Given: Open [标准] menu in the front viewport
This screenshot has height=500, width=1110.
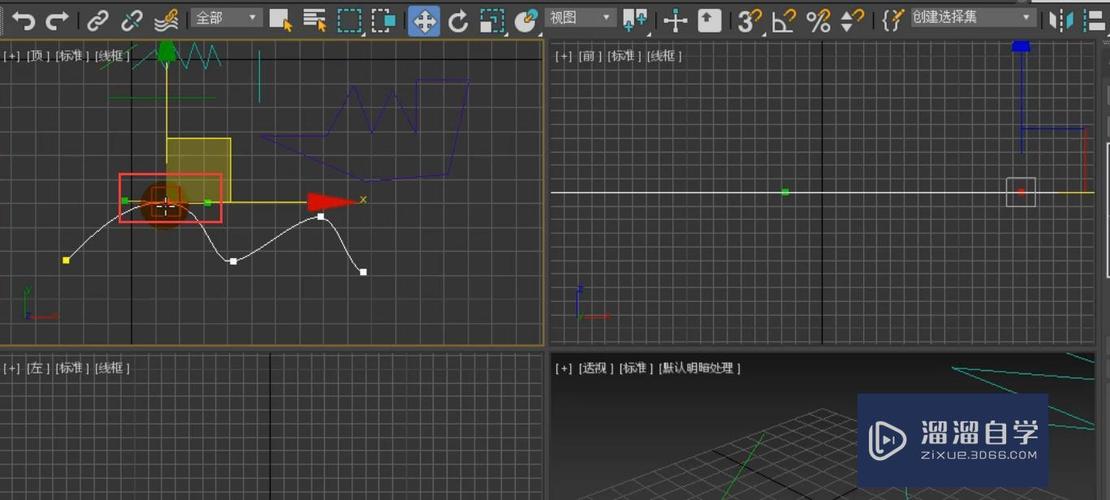Looking at the screenshot, I should (624, 56).
